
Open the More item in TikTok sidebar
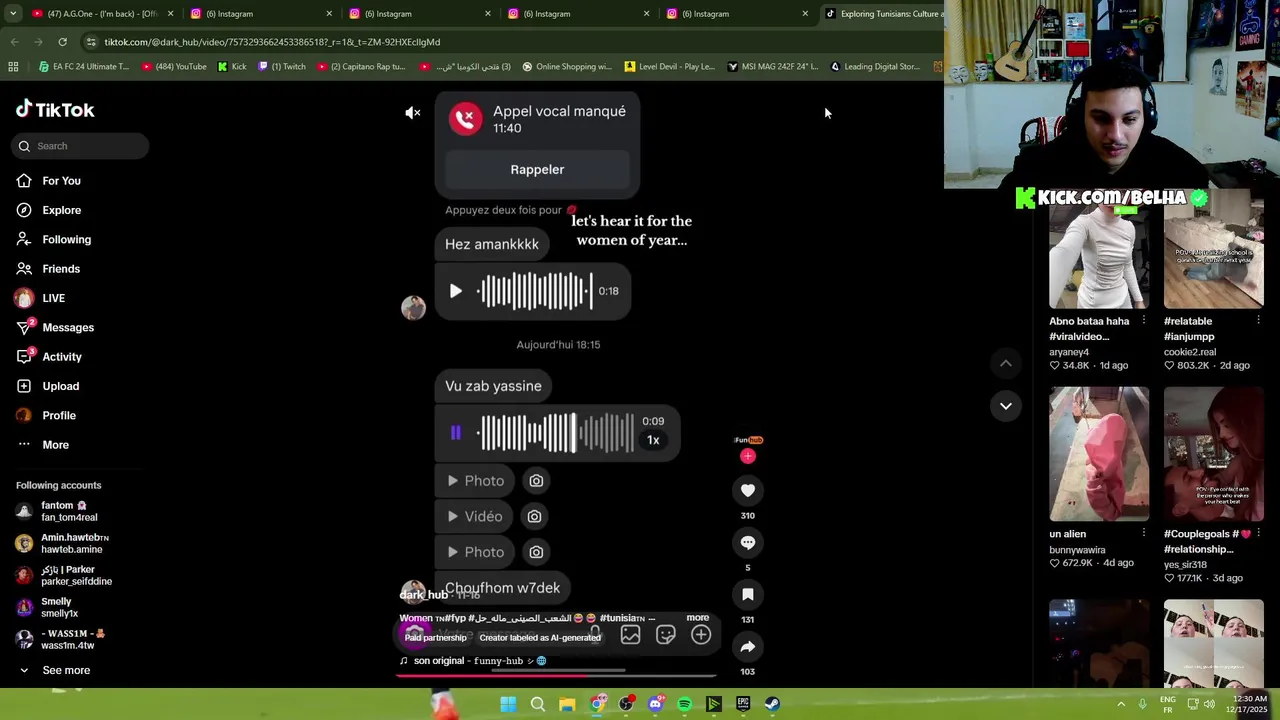tap(55, 445)
